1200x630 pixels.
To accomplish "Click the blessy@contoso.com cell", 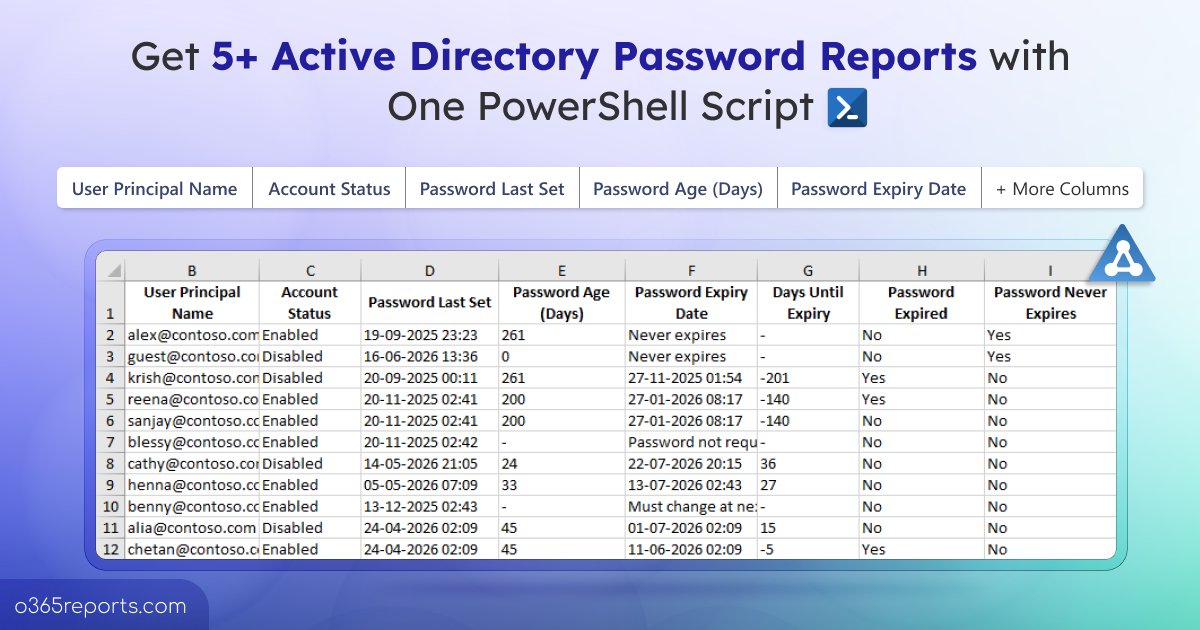I will click(x=192, y=442).
